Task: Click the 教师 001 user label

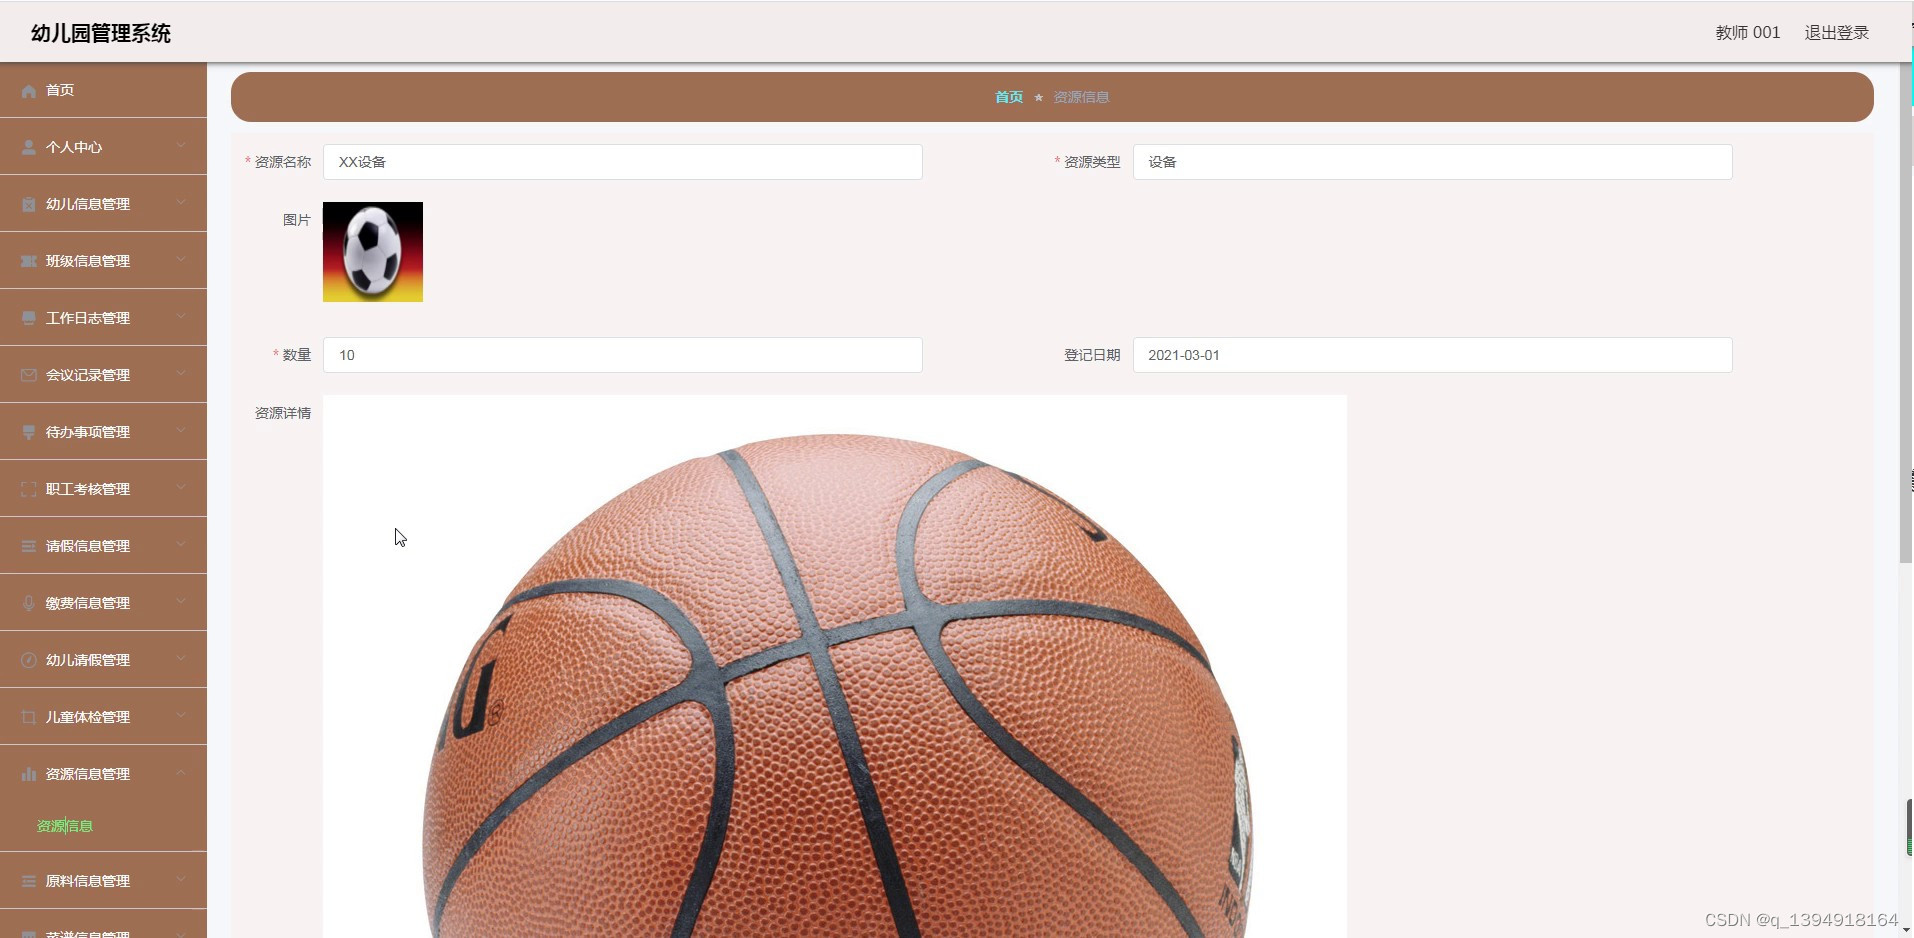Action: [1747, 33]
